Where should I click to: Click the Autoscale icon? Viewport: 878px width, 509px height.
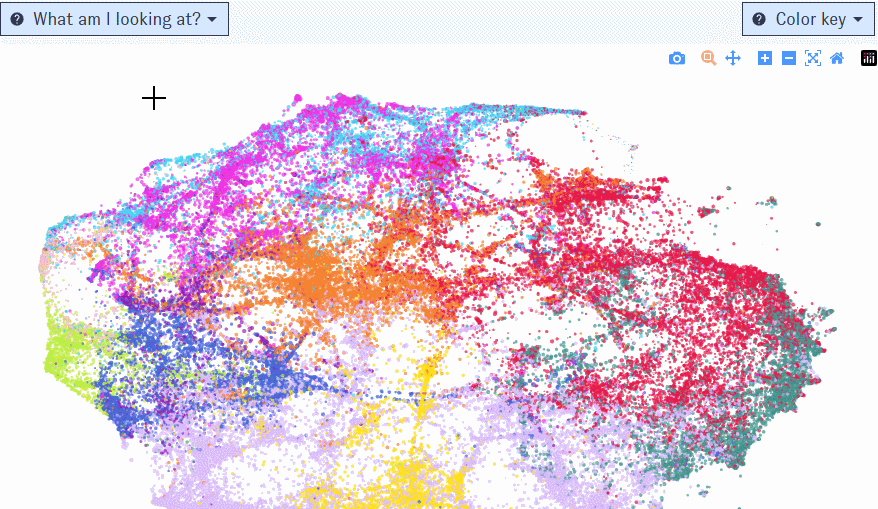812,58
